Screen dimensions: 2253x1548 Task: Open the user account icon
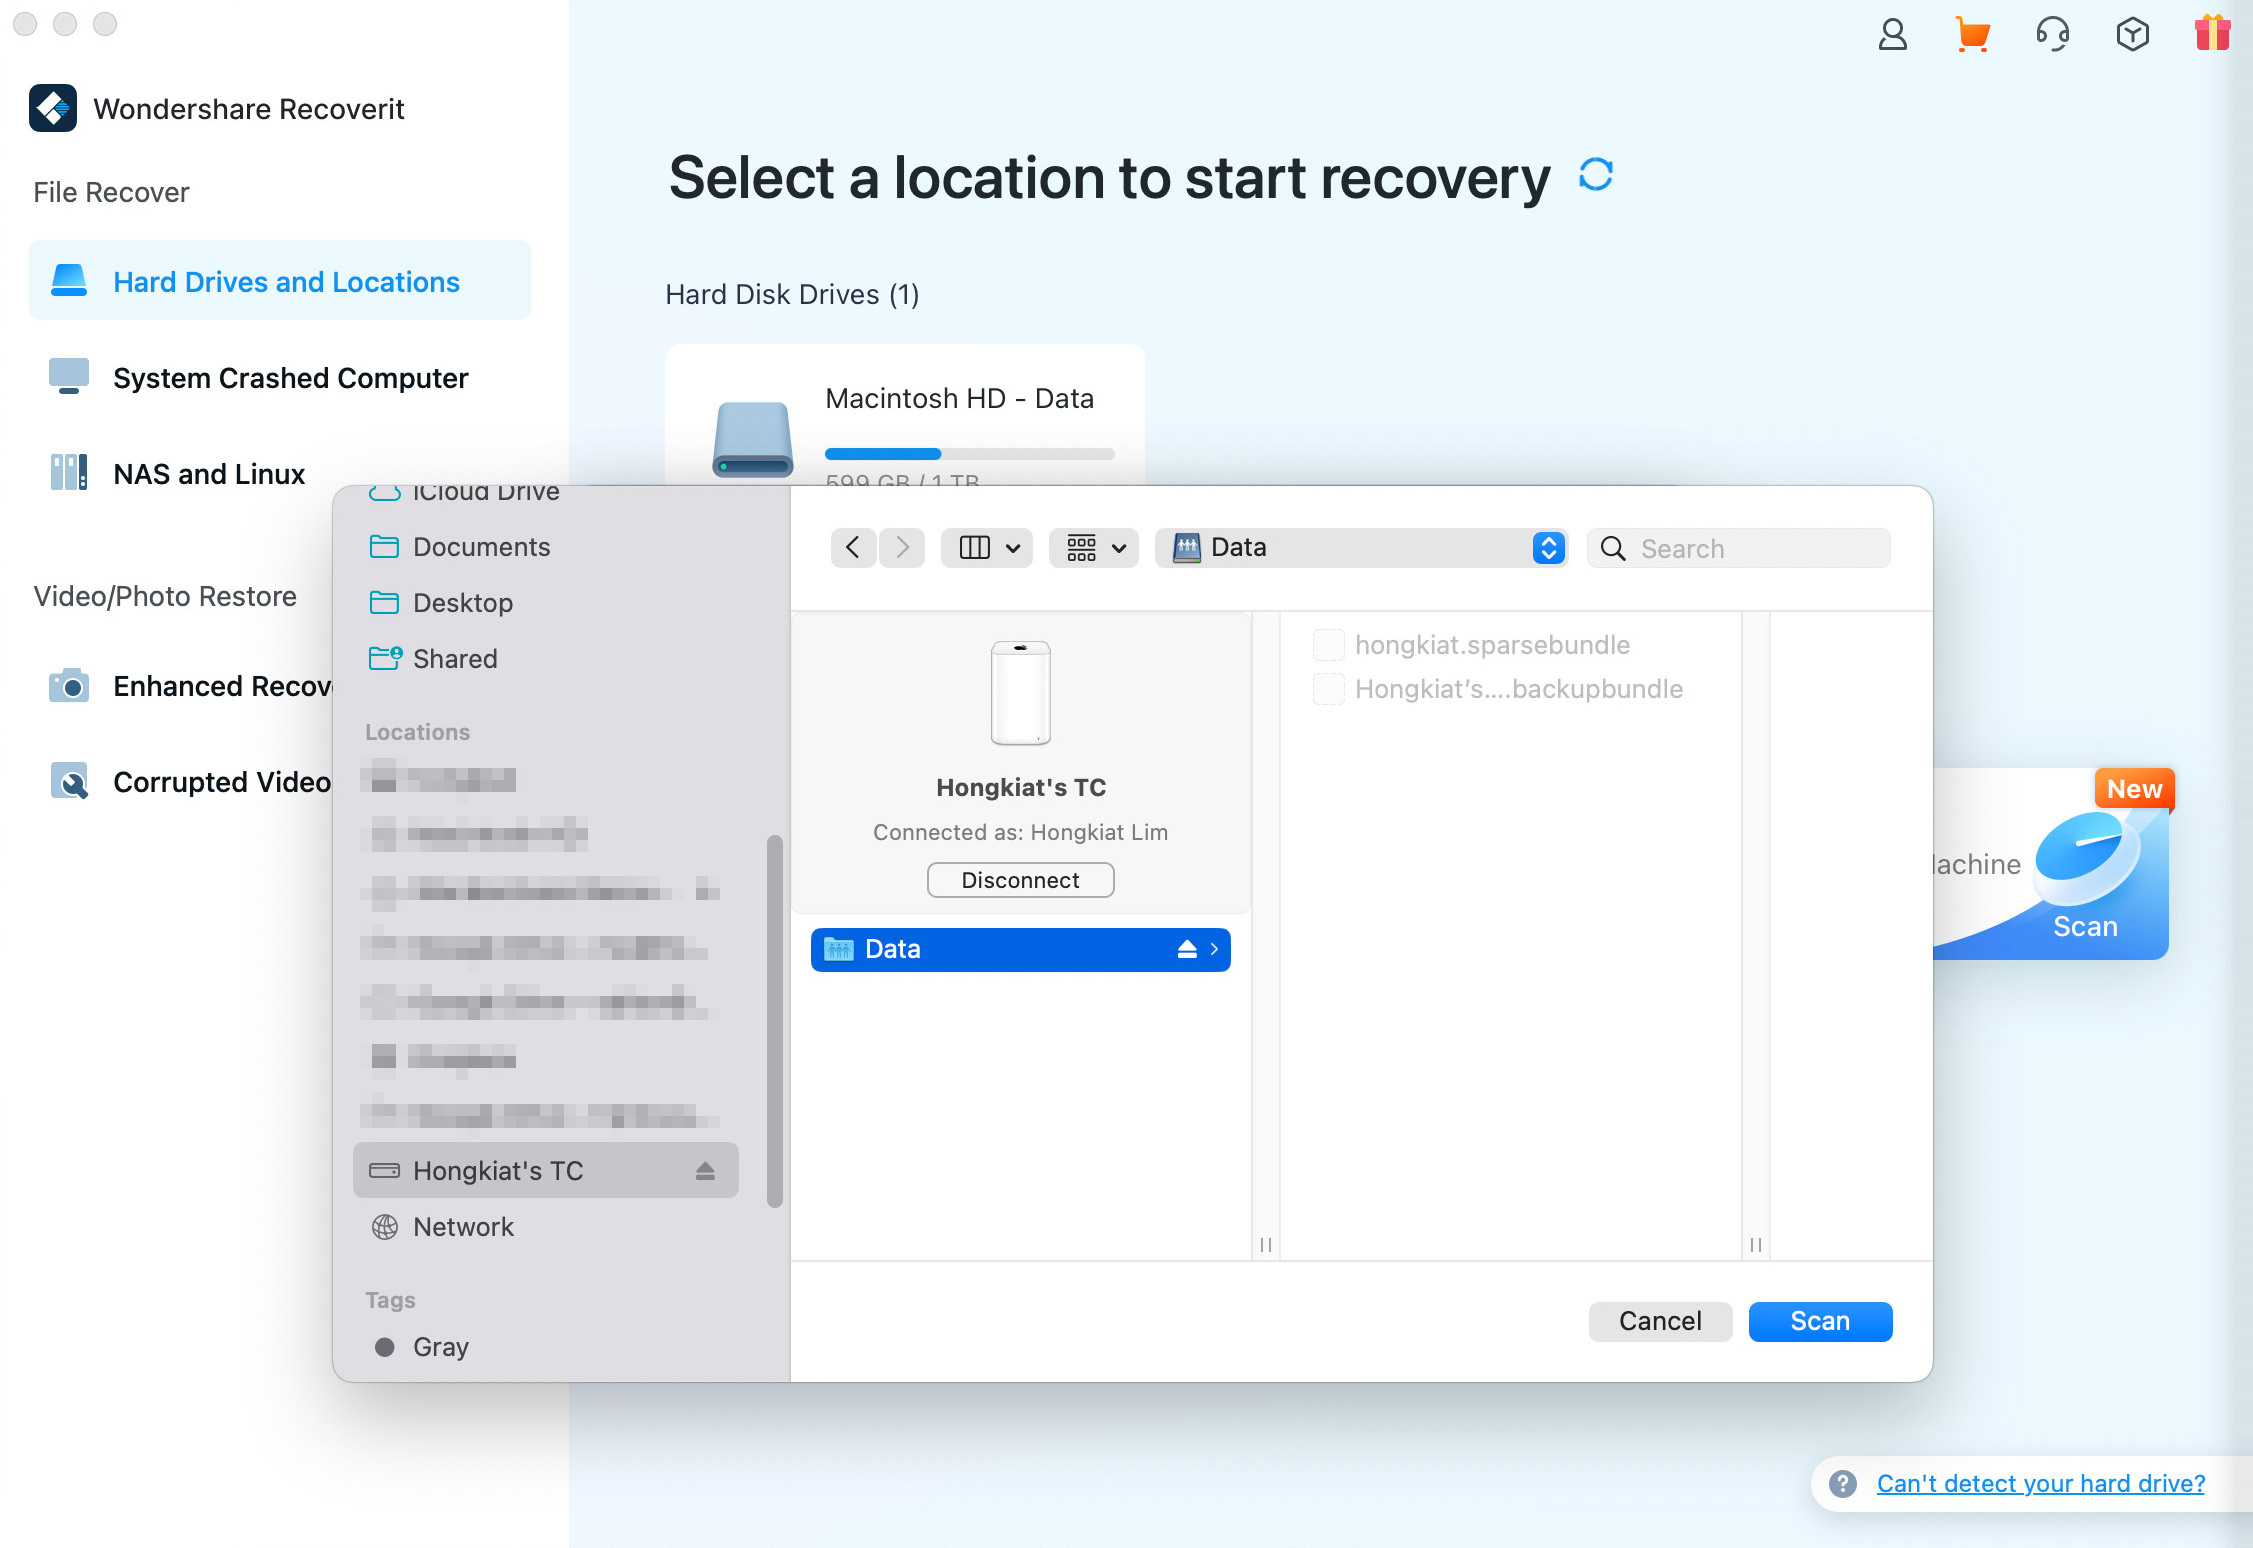1892,35
